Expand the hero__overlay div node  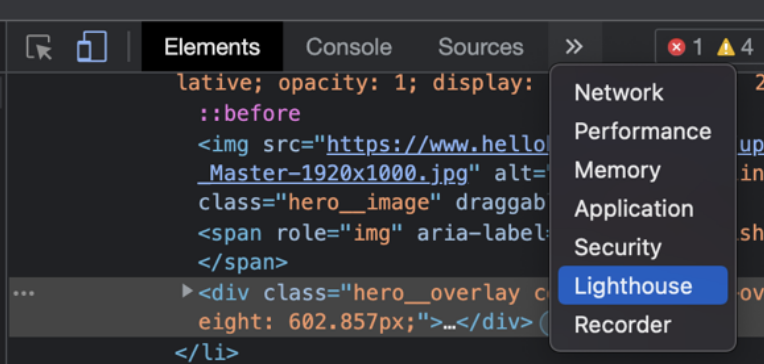point(187,291)
